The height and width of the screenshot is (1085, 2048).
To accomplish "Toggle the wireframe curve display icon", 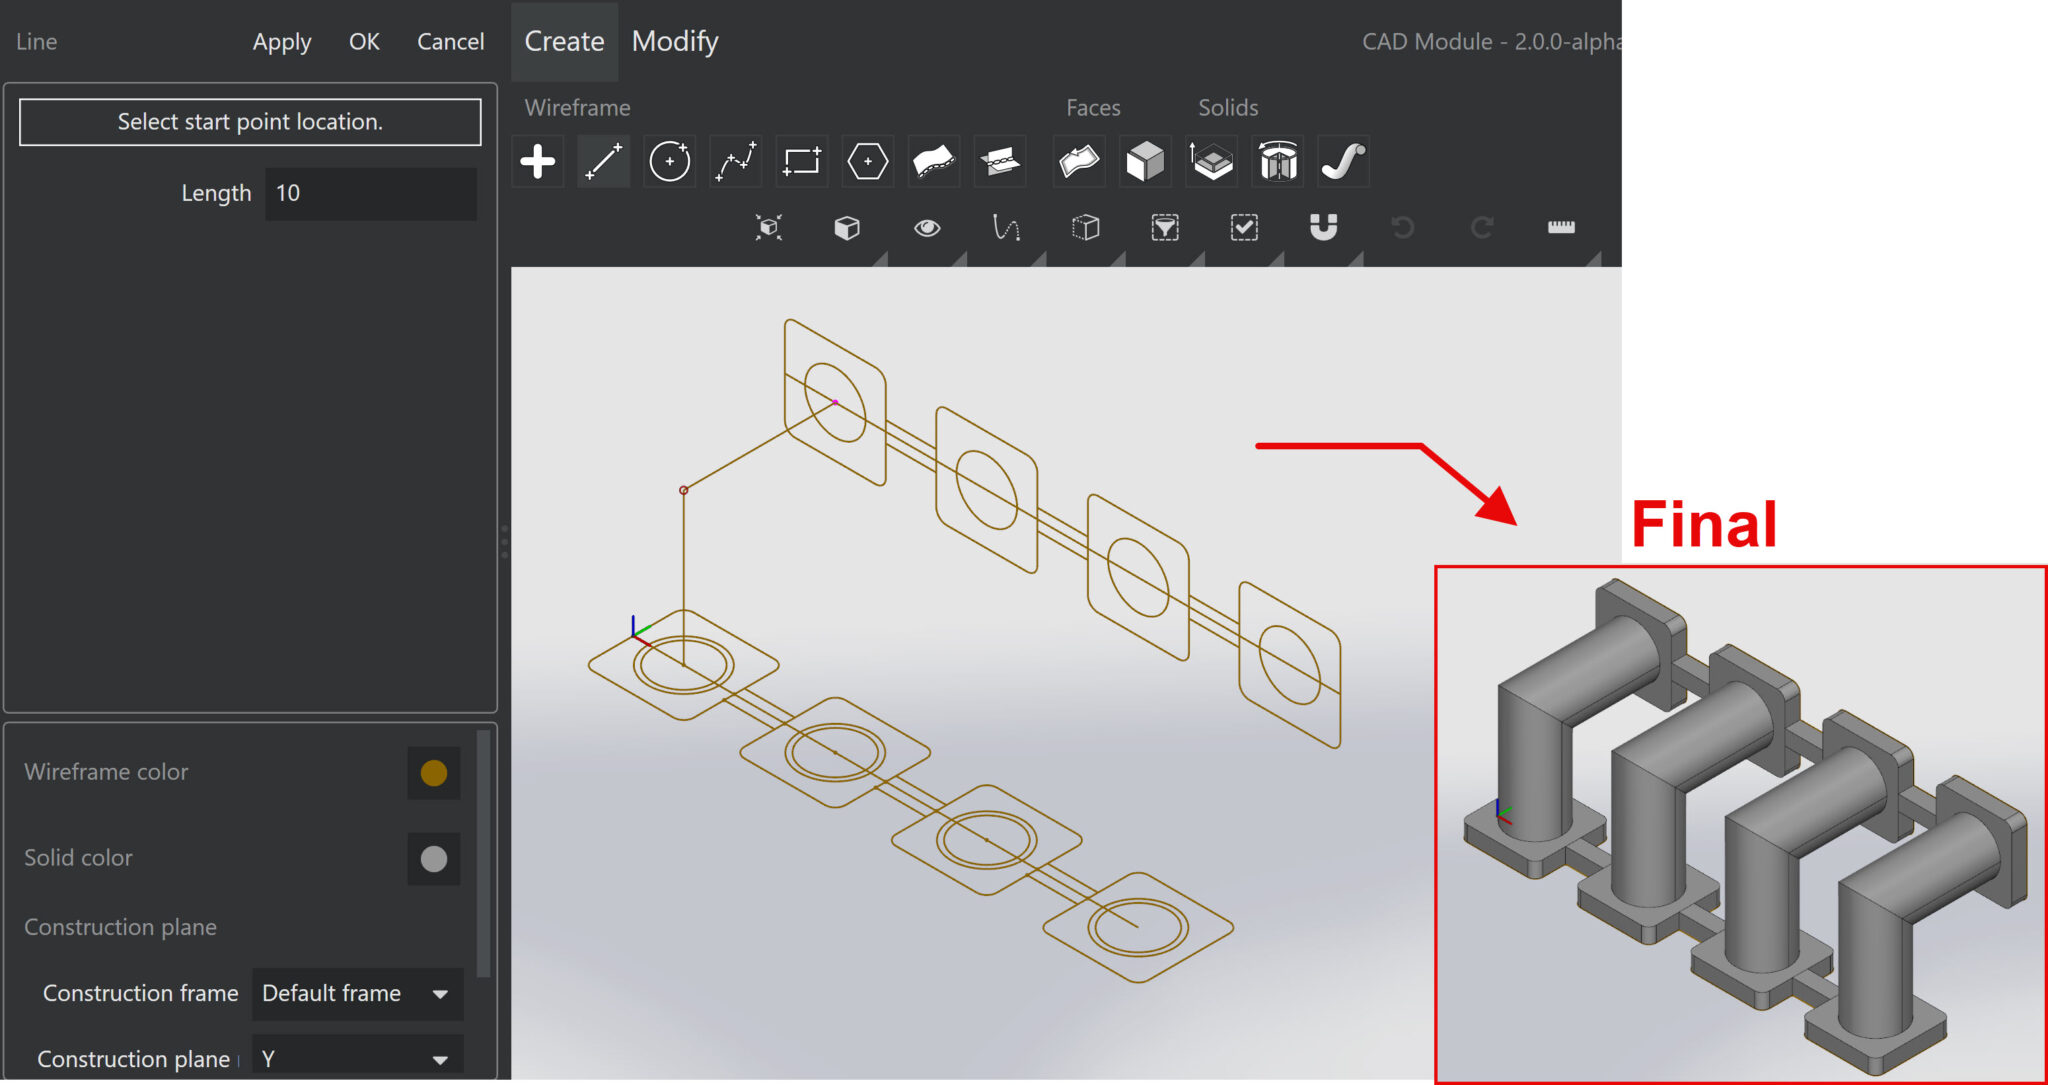I will 1006,228.
